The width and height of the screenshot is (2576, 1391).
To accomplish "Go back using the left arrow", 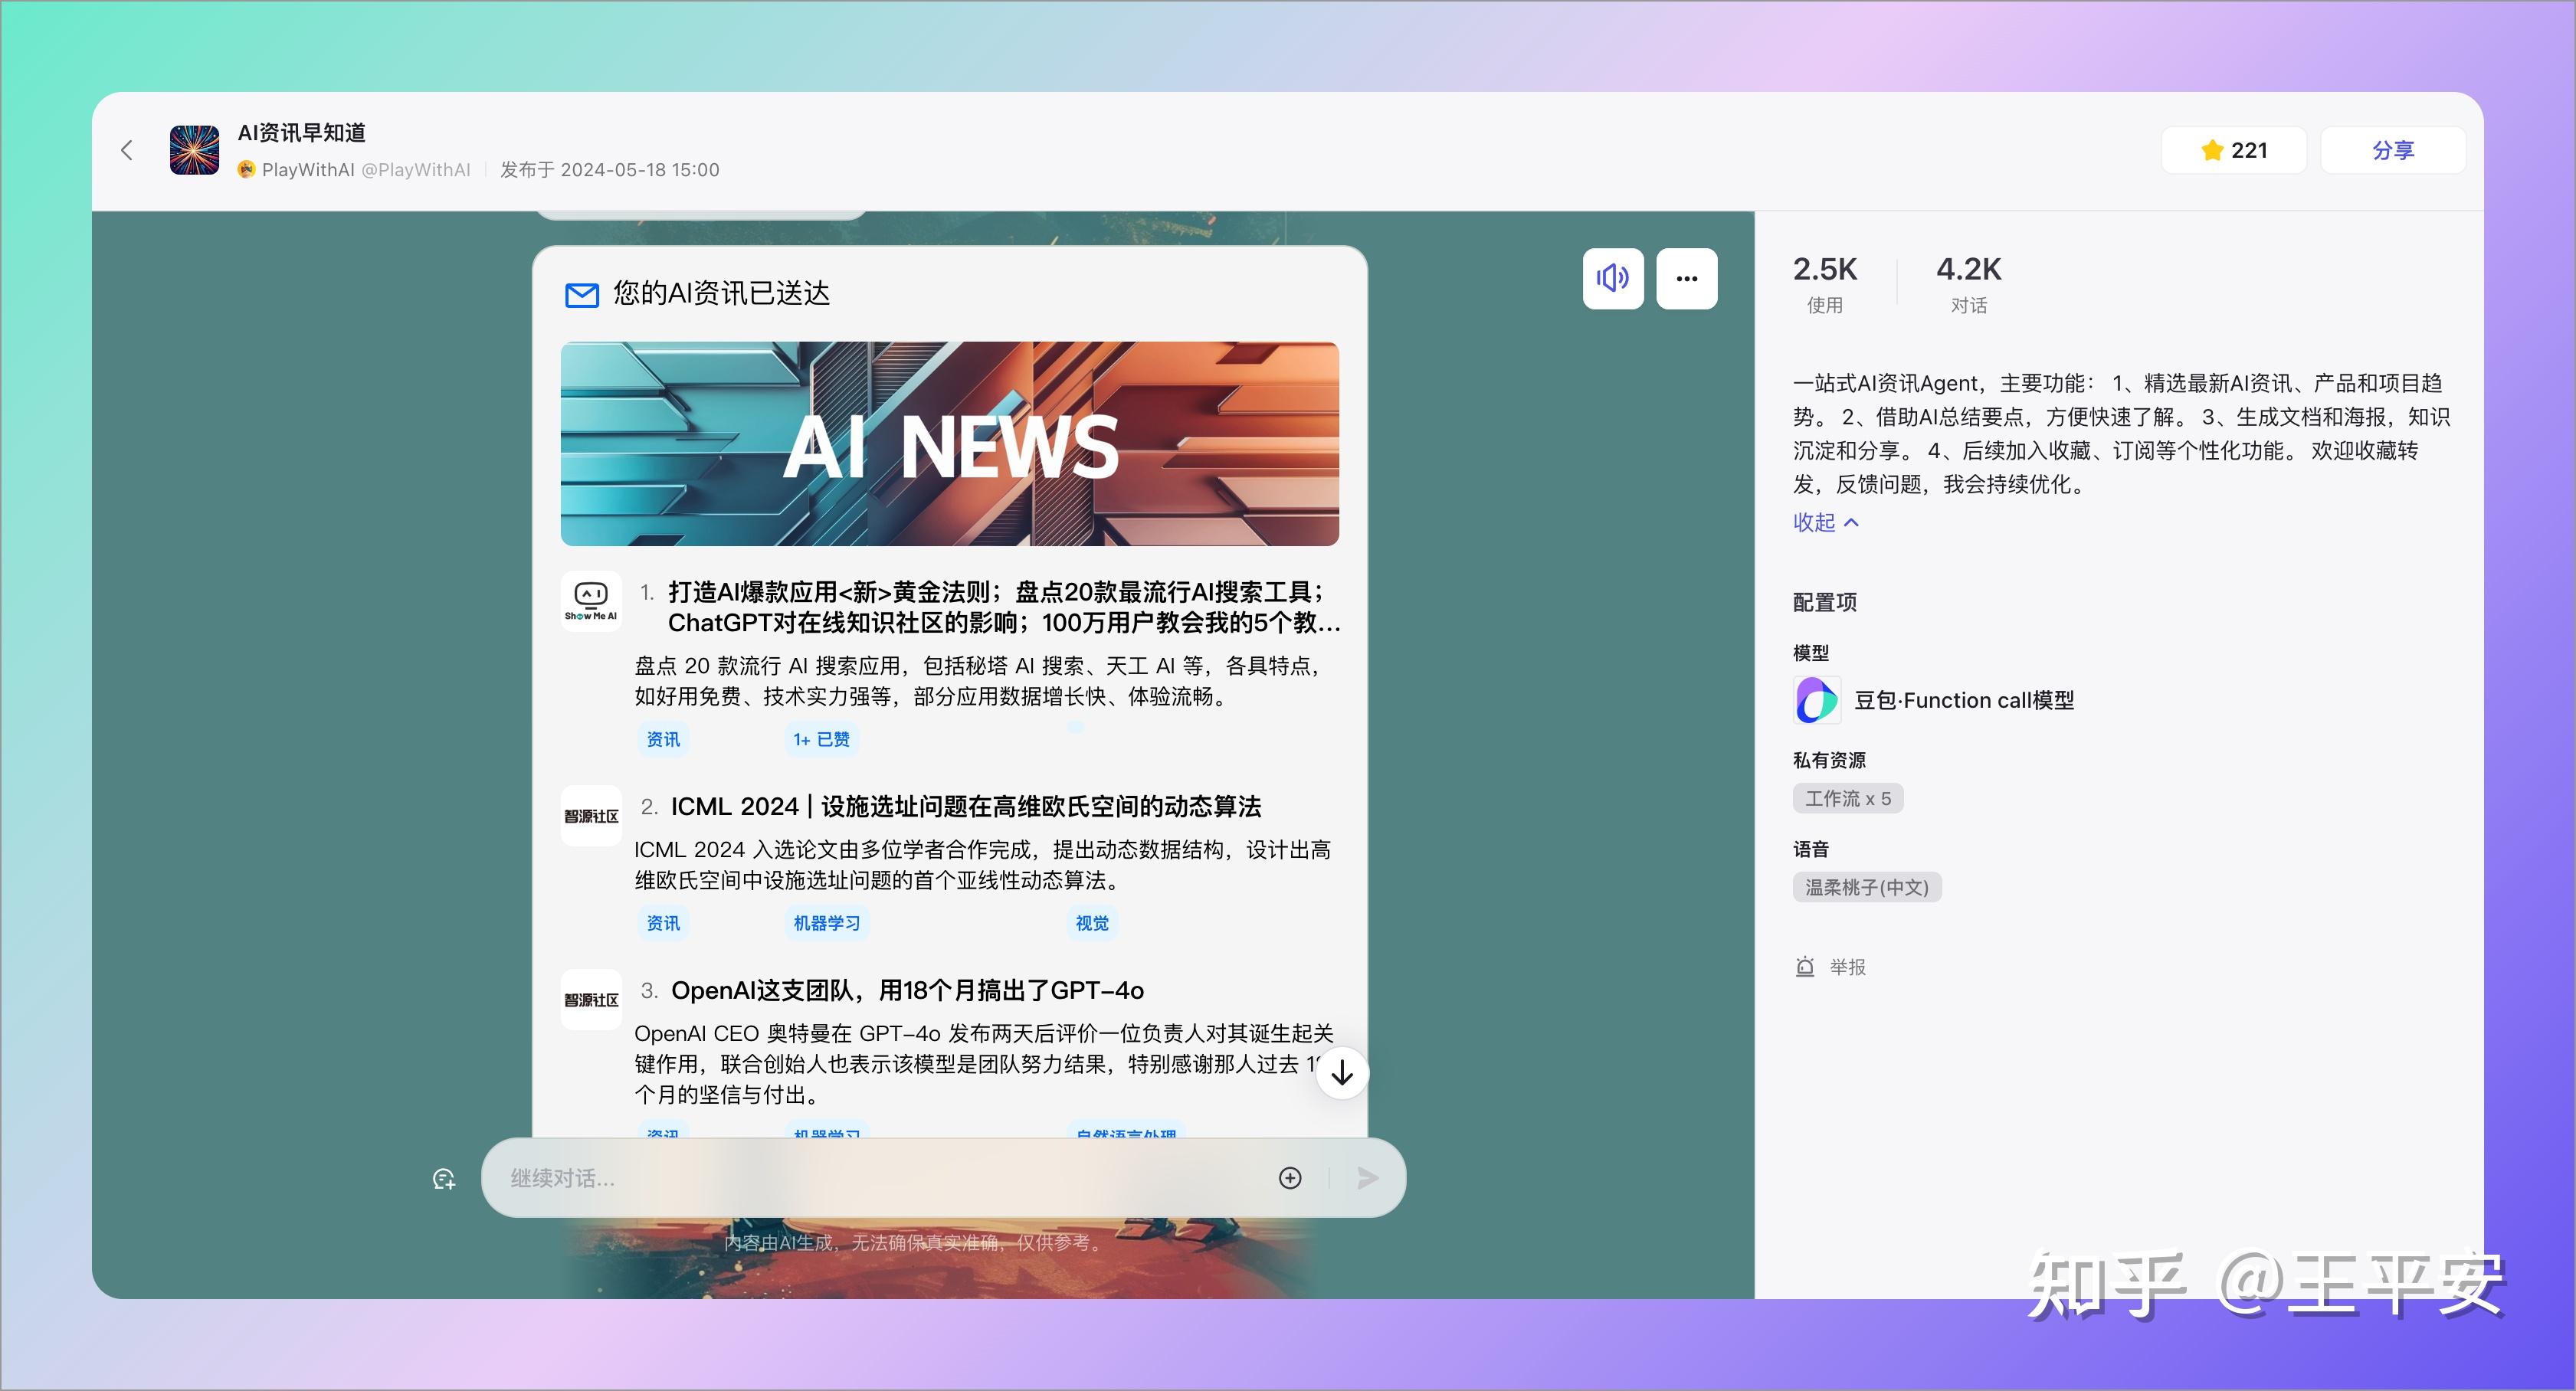I will pyautogui.click(x=126, y=150).
